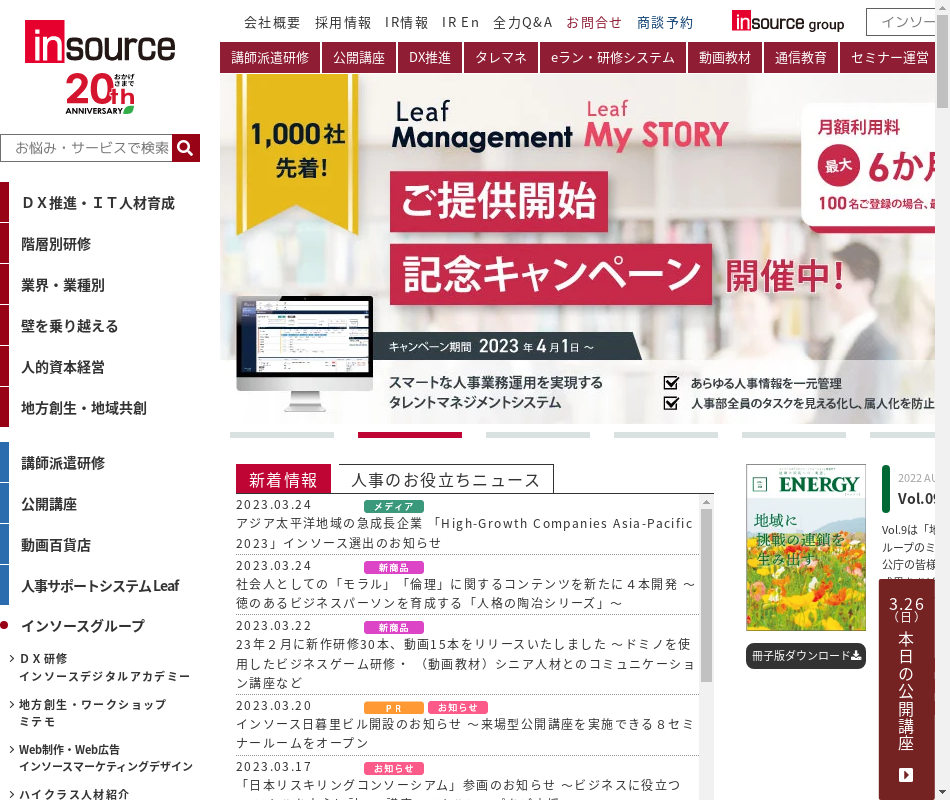Open 本日の公開講座 side banner
Image resolution: width=950 pixels, height=800 pixels.
click(x=906, y=690)
